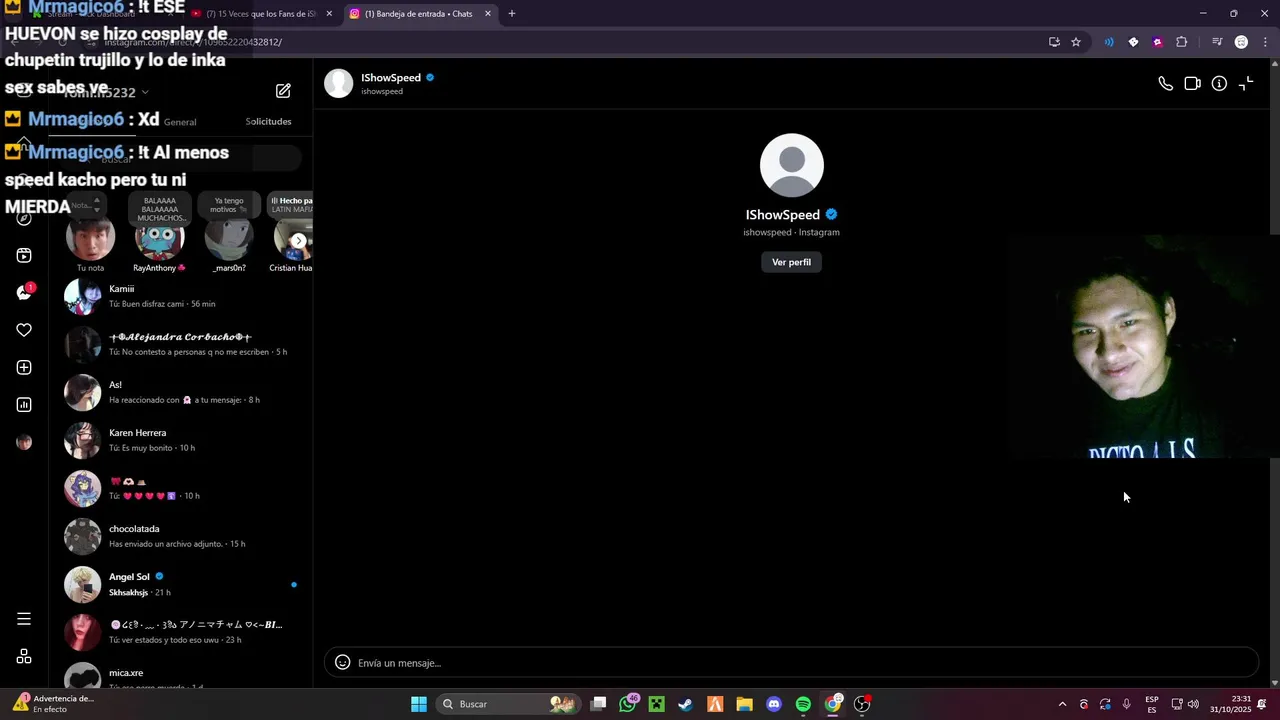
Task: Open the clock showing 23:31
Action: point(1231,704)
